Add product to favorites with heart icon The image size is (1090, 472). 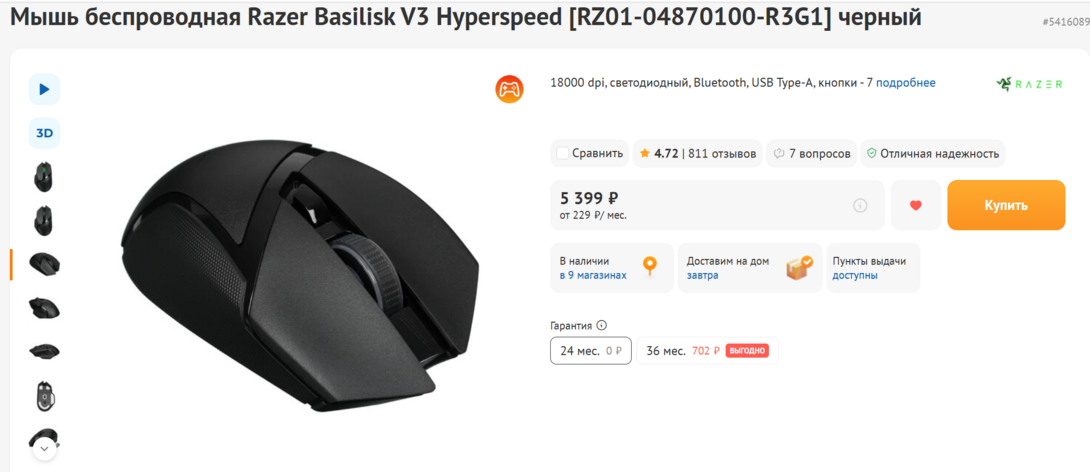[916, 205]
